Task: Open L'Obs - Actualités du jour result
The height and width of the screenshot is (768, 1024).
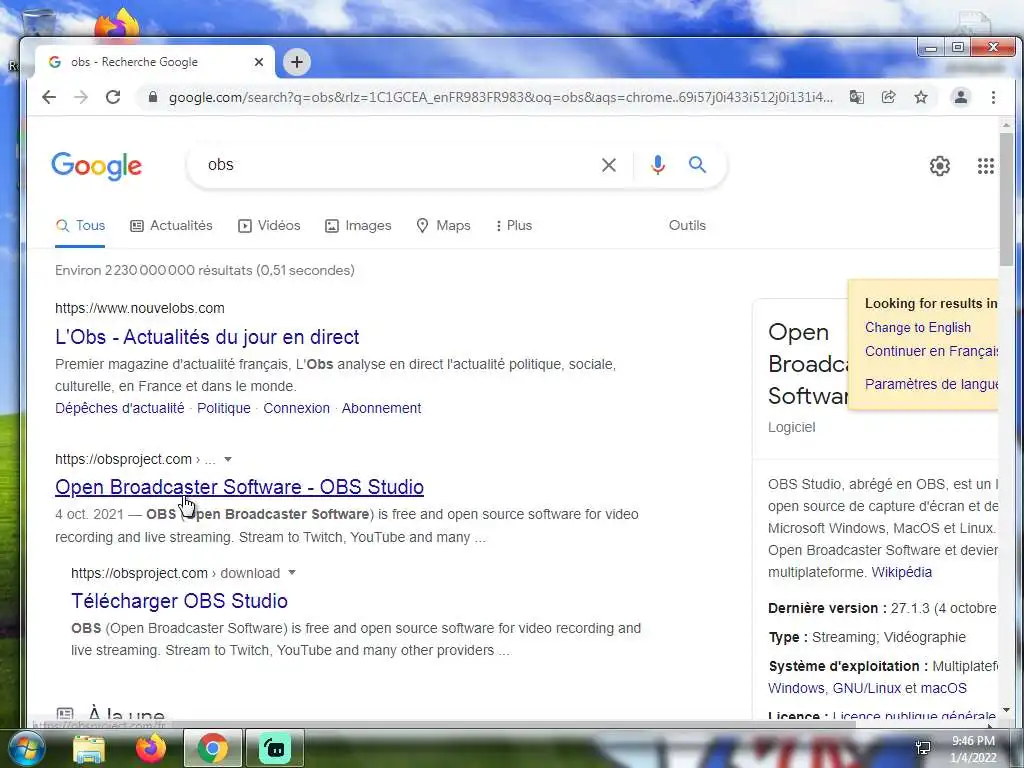Action: click(207, 337)
